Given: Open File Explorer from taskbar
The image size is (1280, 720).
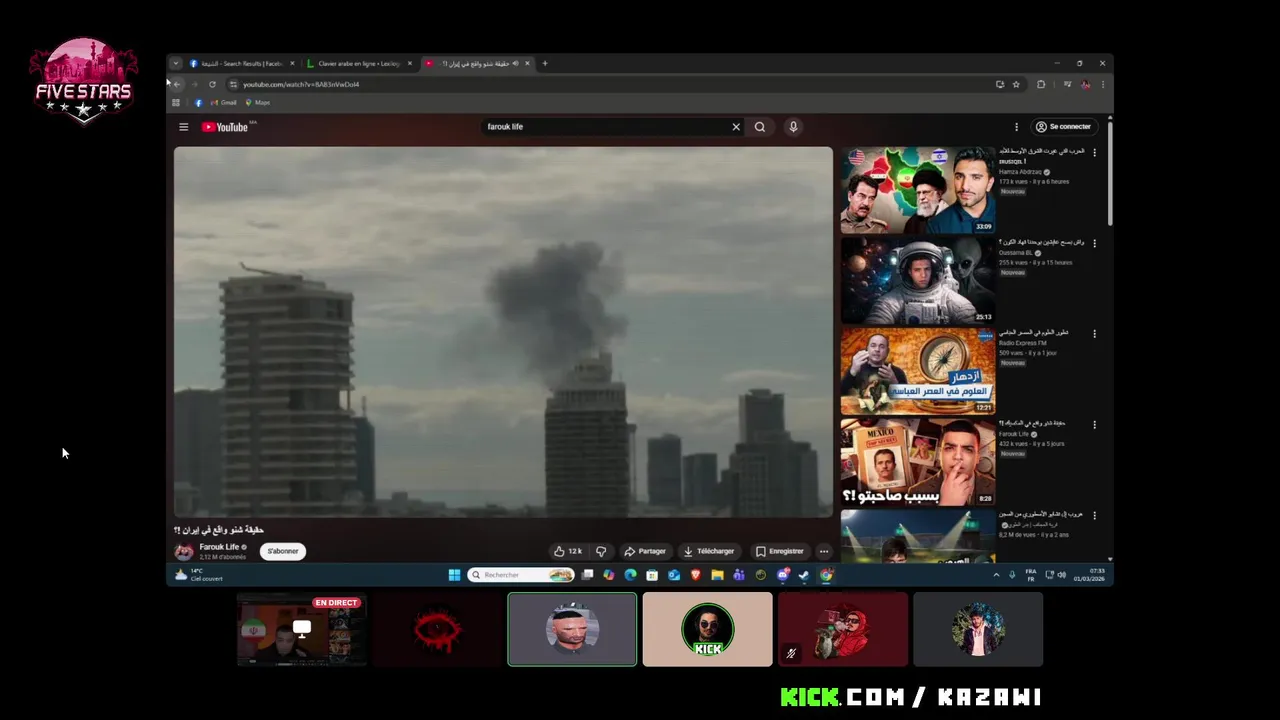Looking at the screenshot, I should tap(717, 575).
